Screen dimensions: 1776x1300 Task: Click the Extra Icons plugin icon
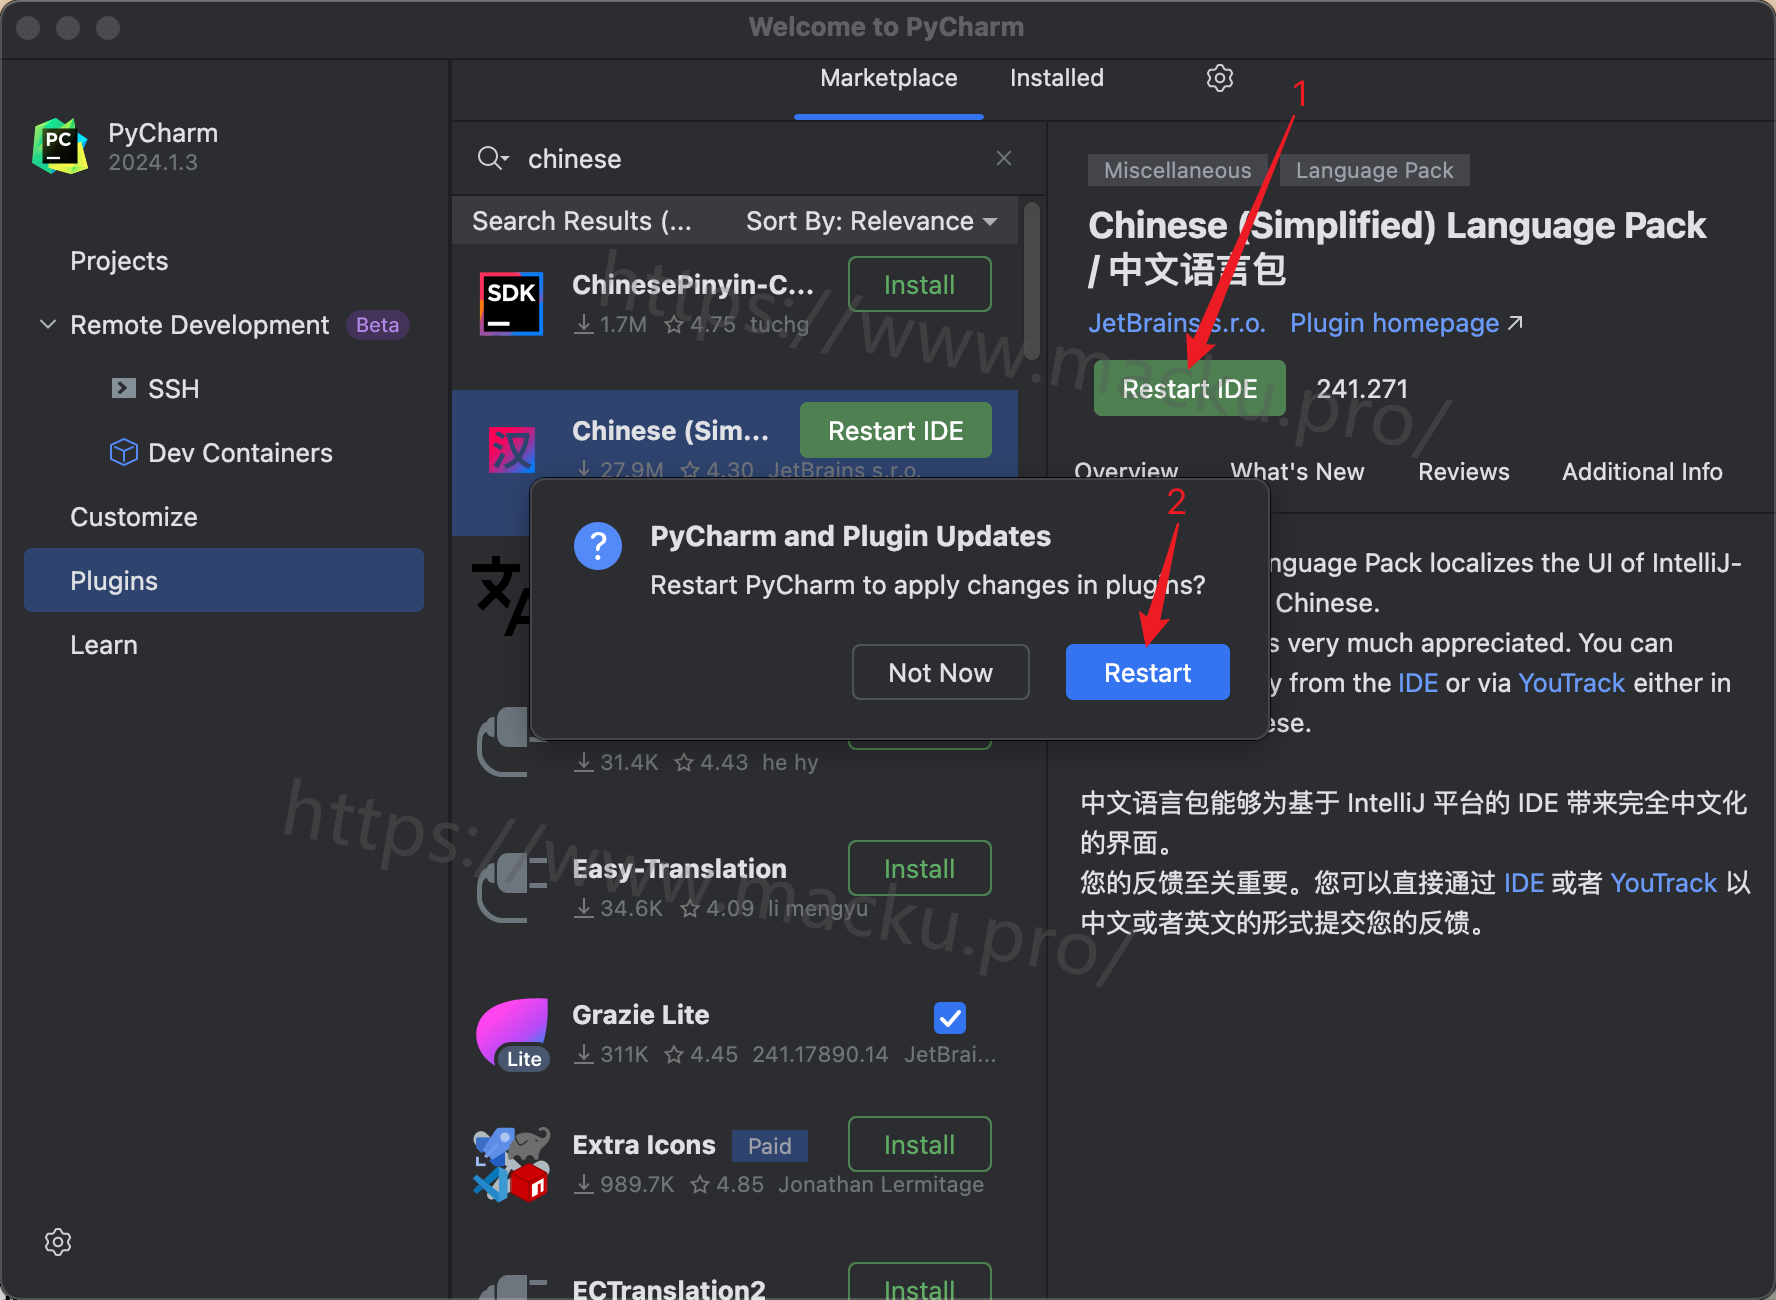[511, 1164]
